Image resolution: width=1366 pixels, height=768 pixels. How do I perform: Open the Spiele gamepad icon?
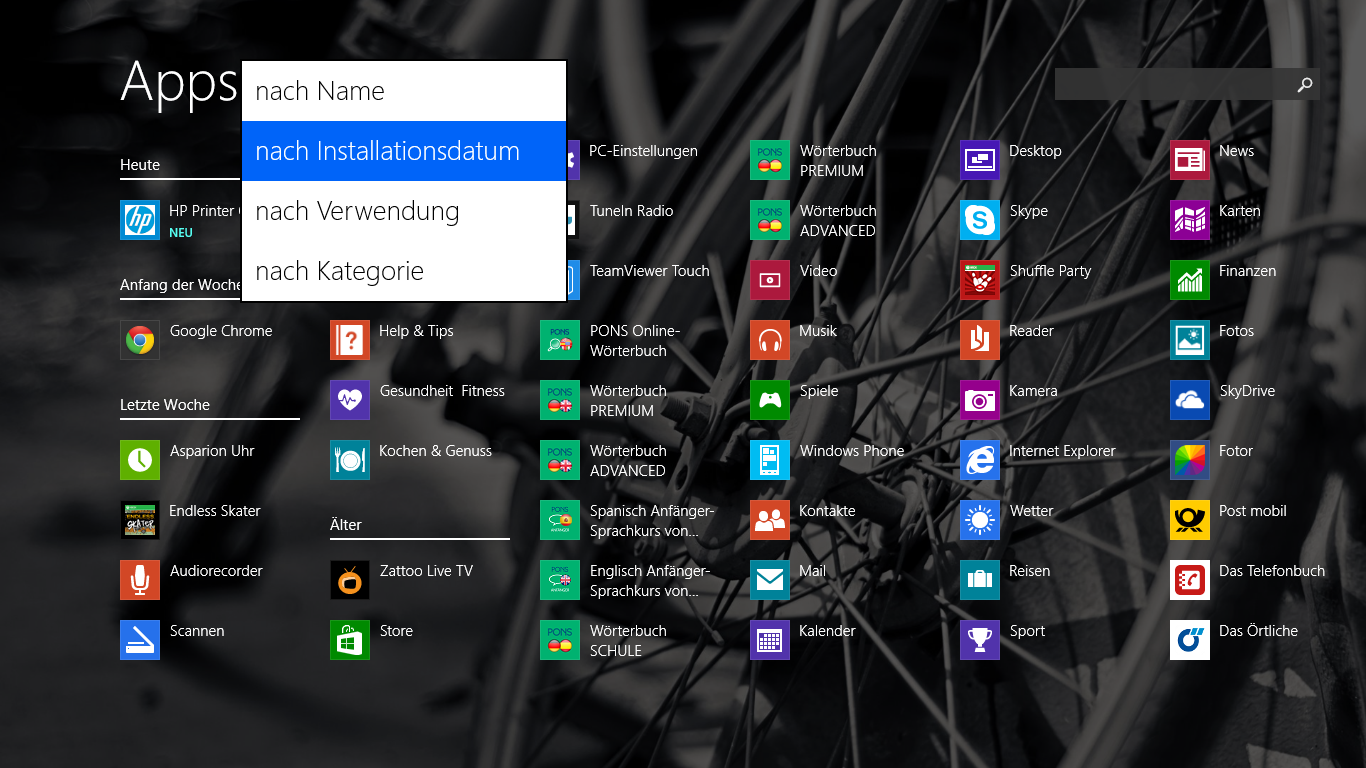770,400
